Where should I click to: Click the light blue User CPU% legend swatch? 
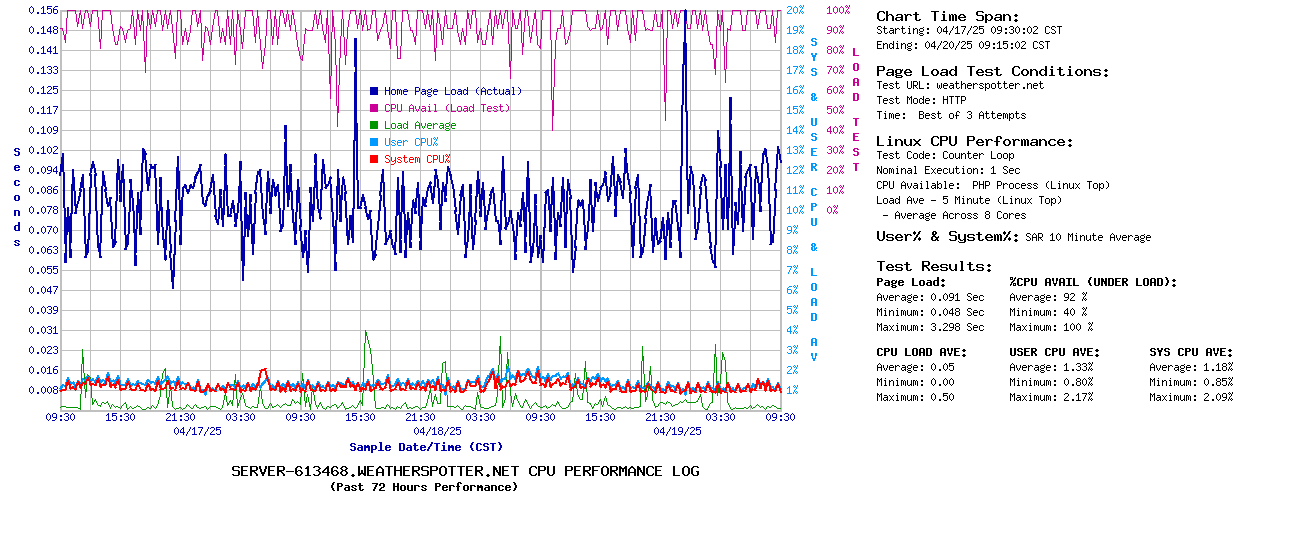pyautogui.click(x=374, y=142)
